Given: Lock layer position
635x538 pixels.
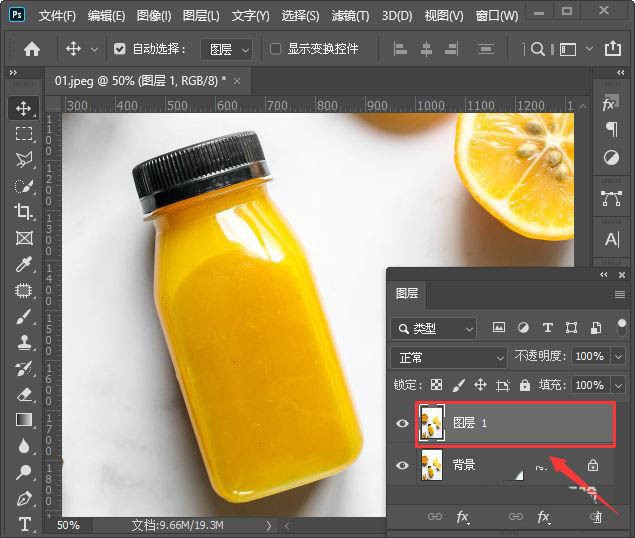Looking at the screenshot, I should click(480, 384).
